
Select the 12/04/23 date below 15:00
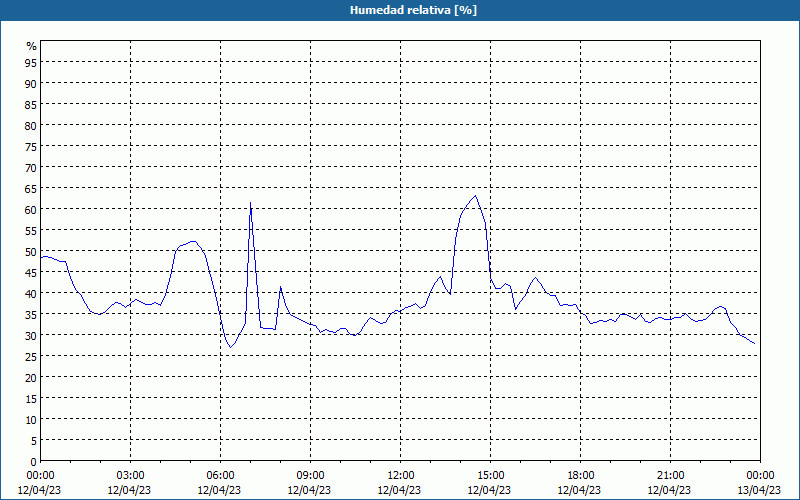(489, 490)
